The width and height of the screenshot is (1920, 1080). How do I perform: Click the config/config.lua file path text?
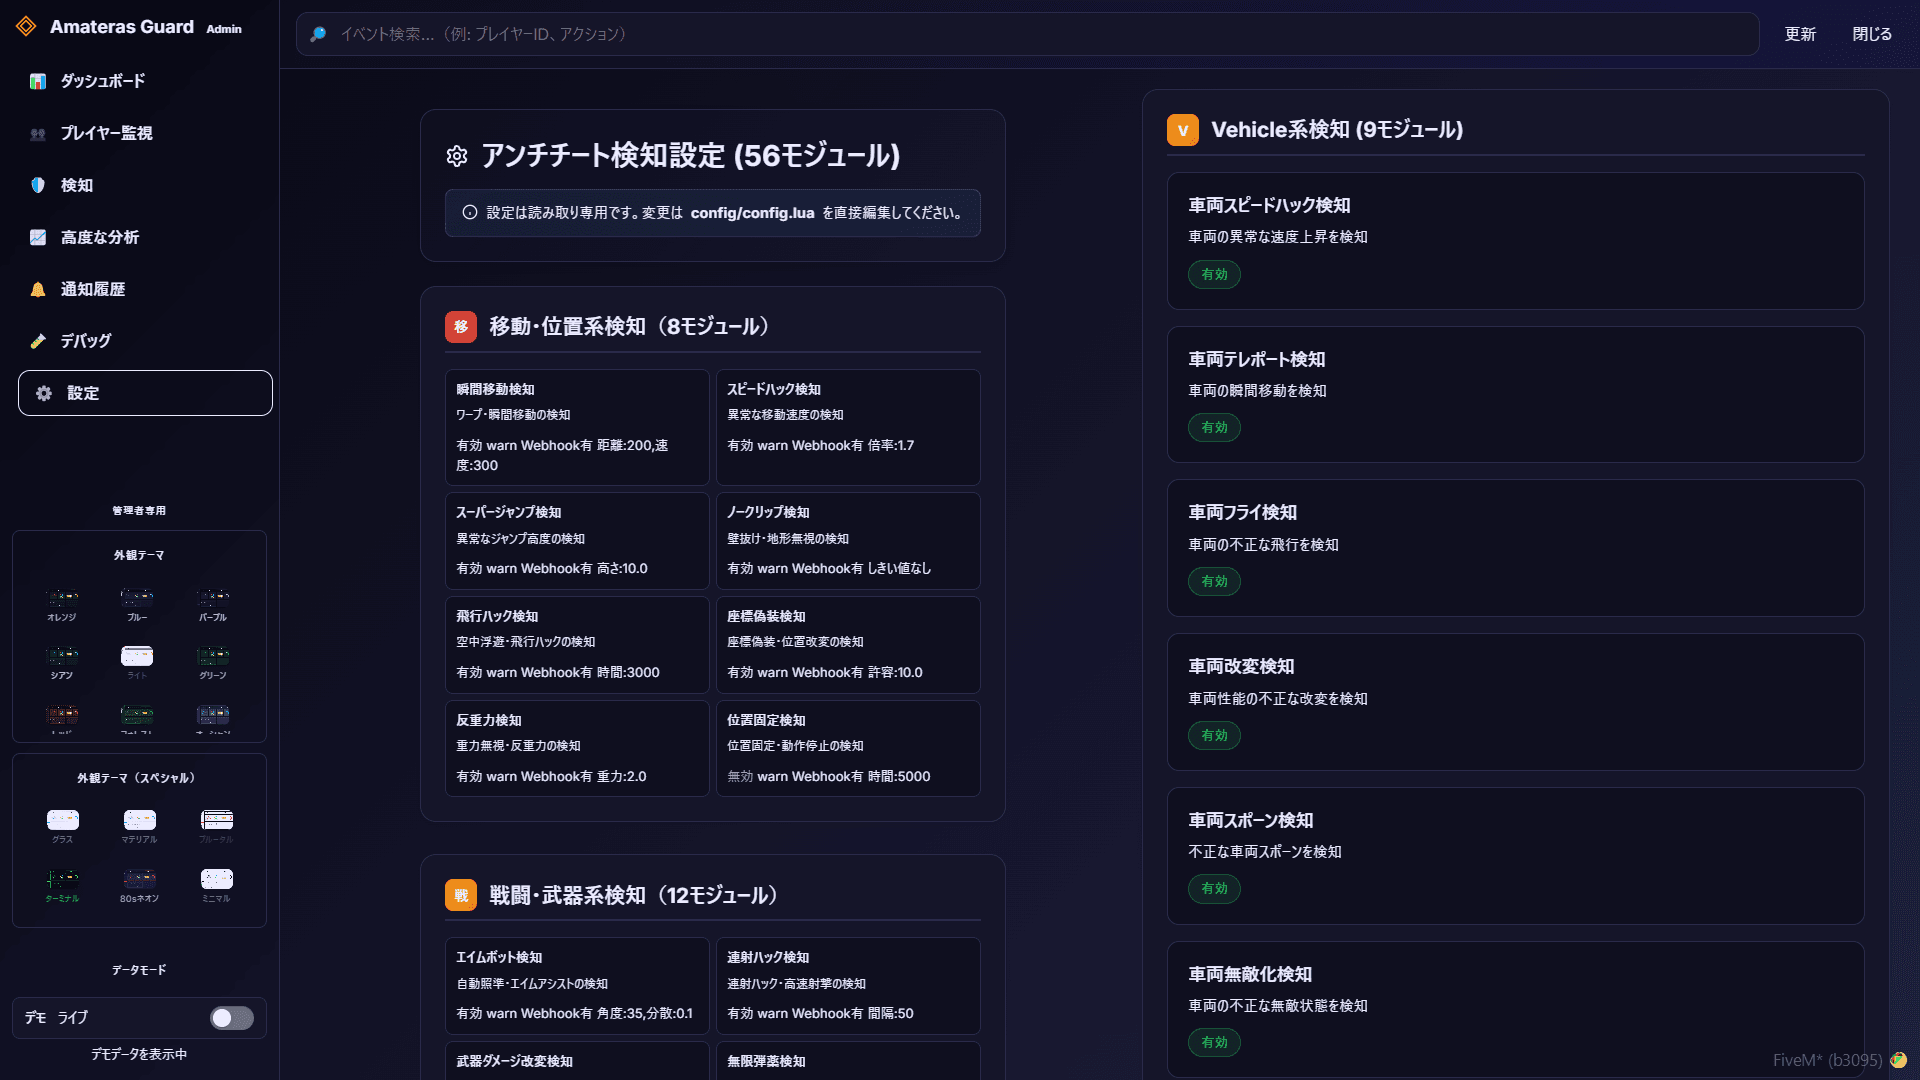752,213
